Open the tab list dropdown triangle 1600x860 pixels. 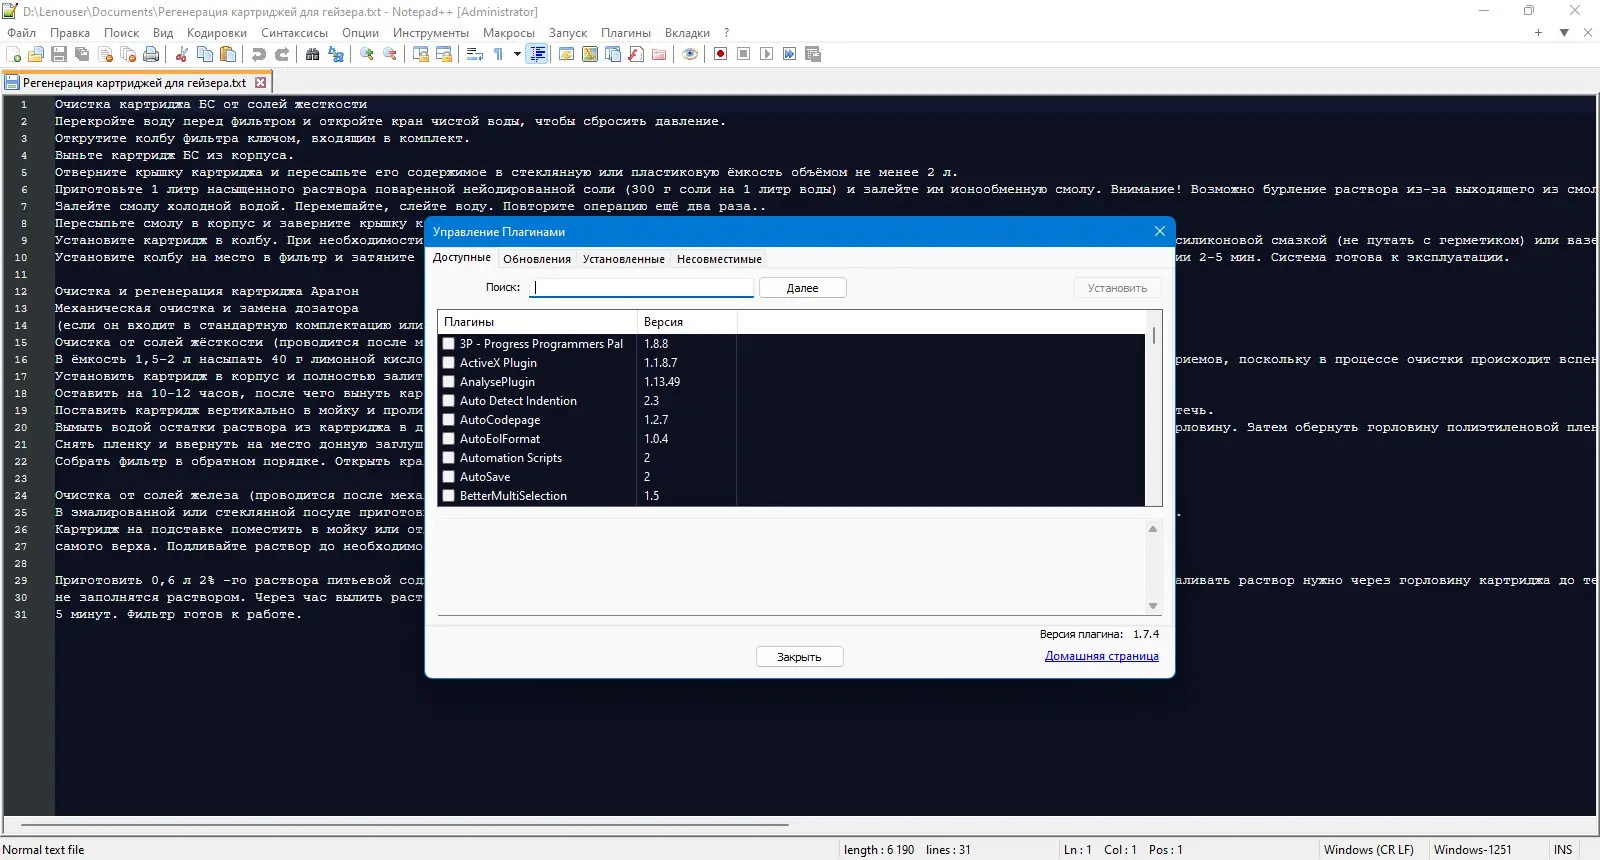click(x=1564, y=33)
